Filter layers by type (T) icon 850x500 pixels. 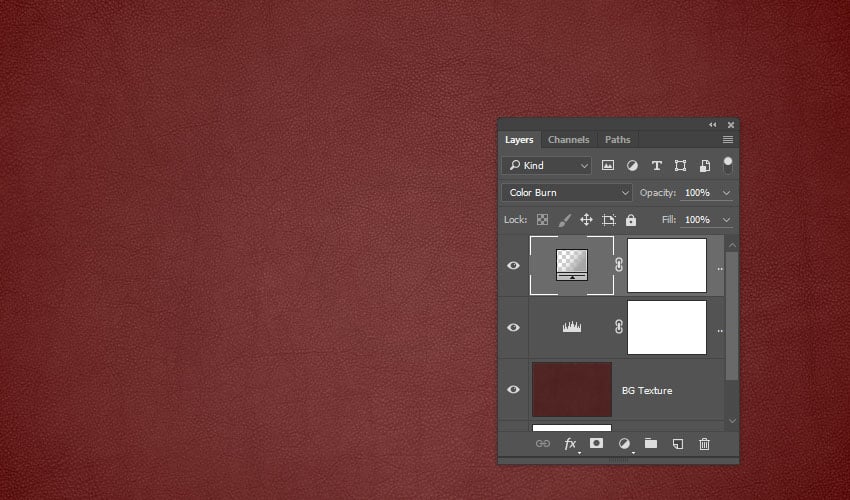click(x=656, y=165)
